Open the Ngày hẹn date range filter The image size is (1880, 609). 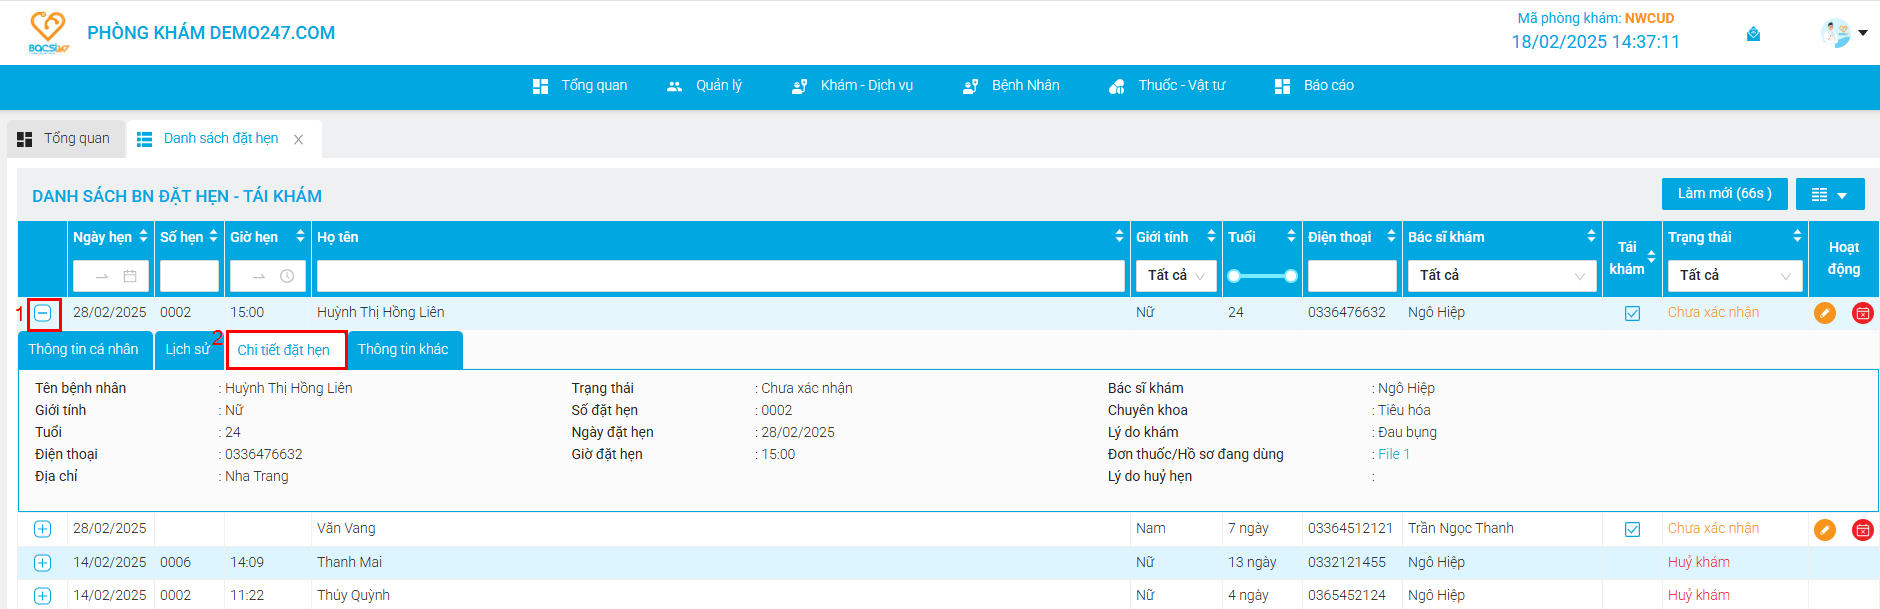point(111,276)
